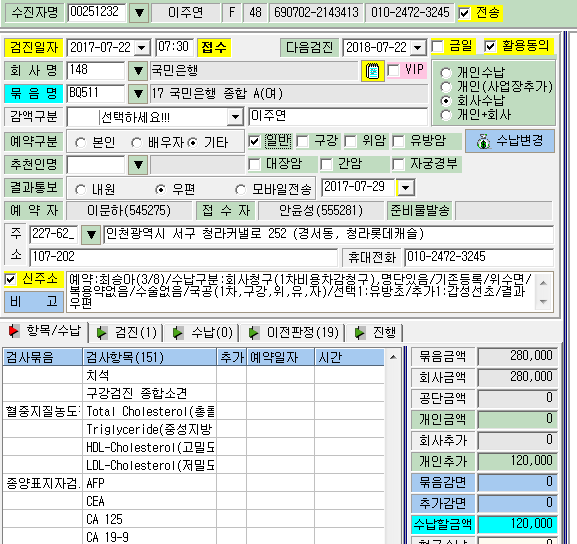Screen dimensions: 577x544
Task: Toggle the 활용동의 checkbox
Action: click(490, 46)
